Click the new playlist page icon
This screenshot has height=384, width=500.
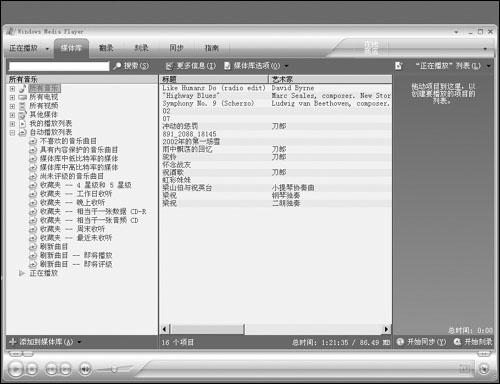[398, 66]
